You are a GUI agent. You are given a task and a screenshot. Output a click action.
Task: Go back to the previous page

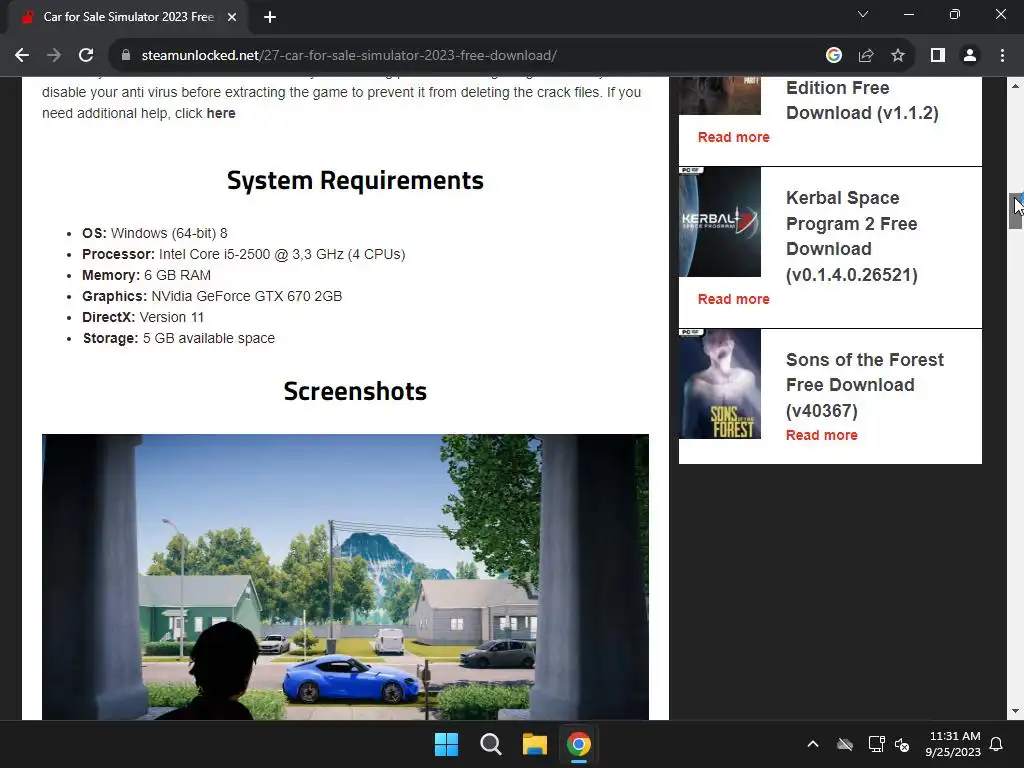click(x=22, y=56)
